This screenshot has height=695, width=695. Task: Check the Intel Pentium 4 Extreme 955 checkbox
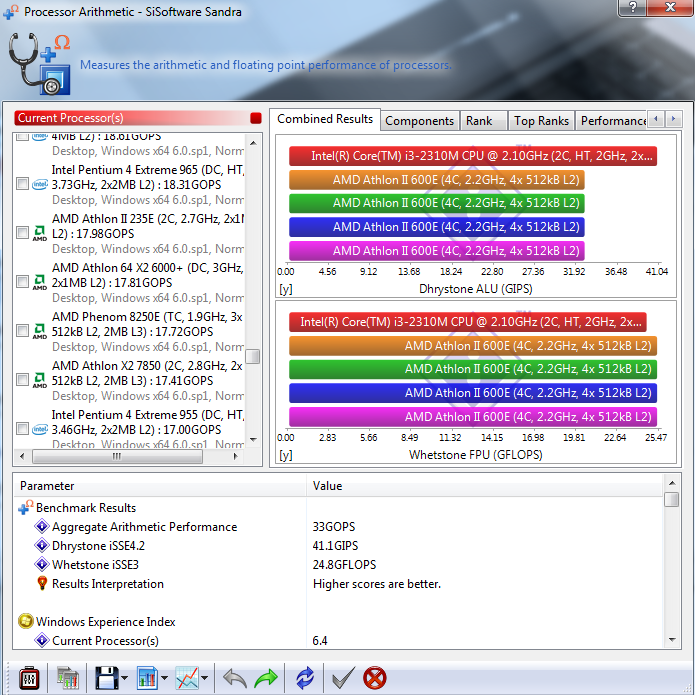pyautogui.click(x=22, y=429)
